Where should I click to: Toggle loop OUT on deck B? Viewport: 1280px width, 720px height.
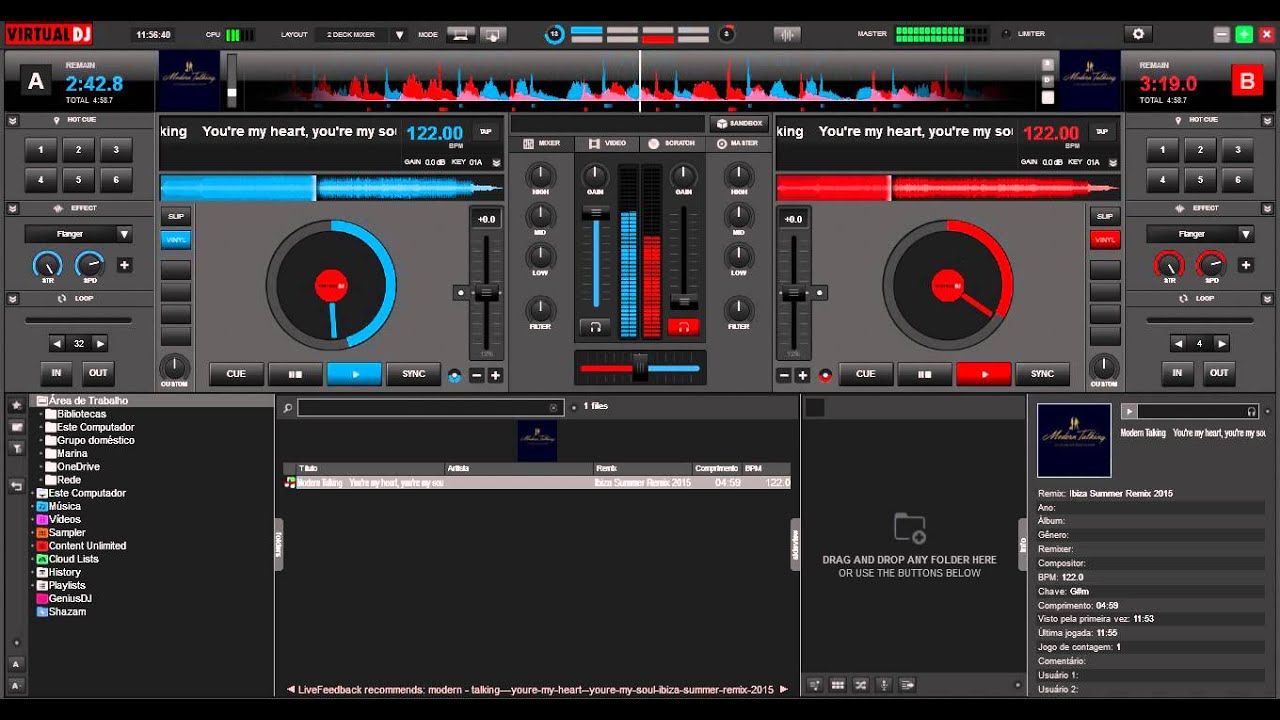point(1219,373)
